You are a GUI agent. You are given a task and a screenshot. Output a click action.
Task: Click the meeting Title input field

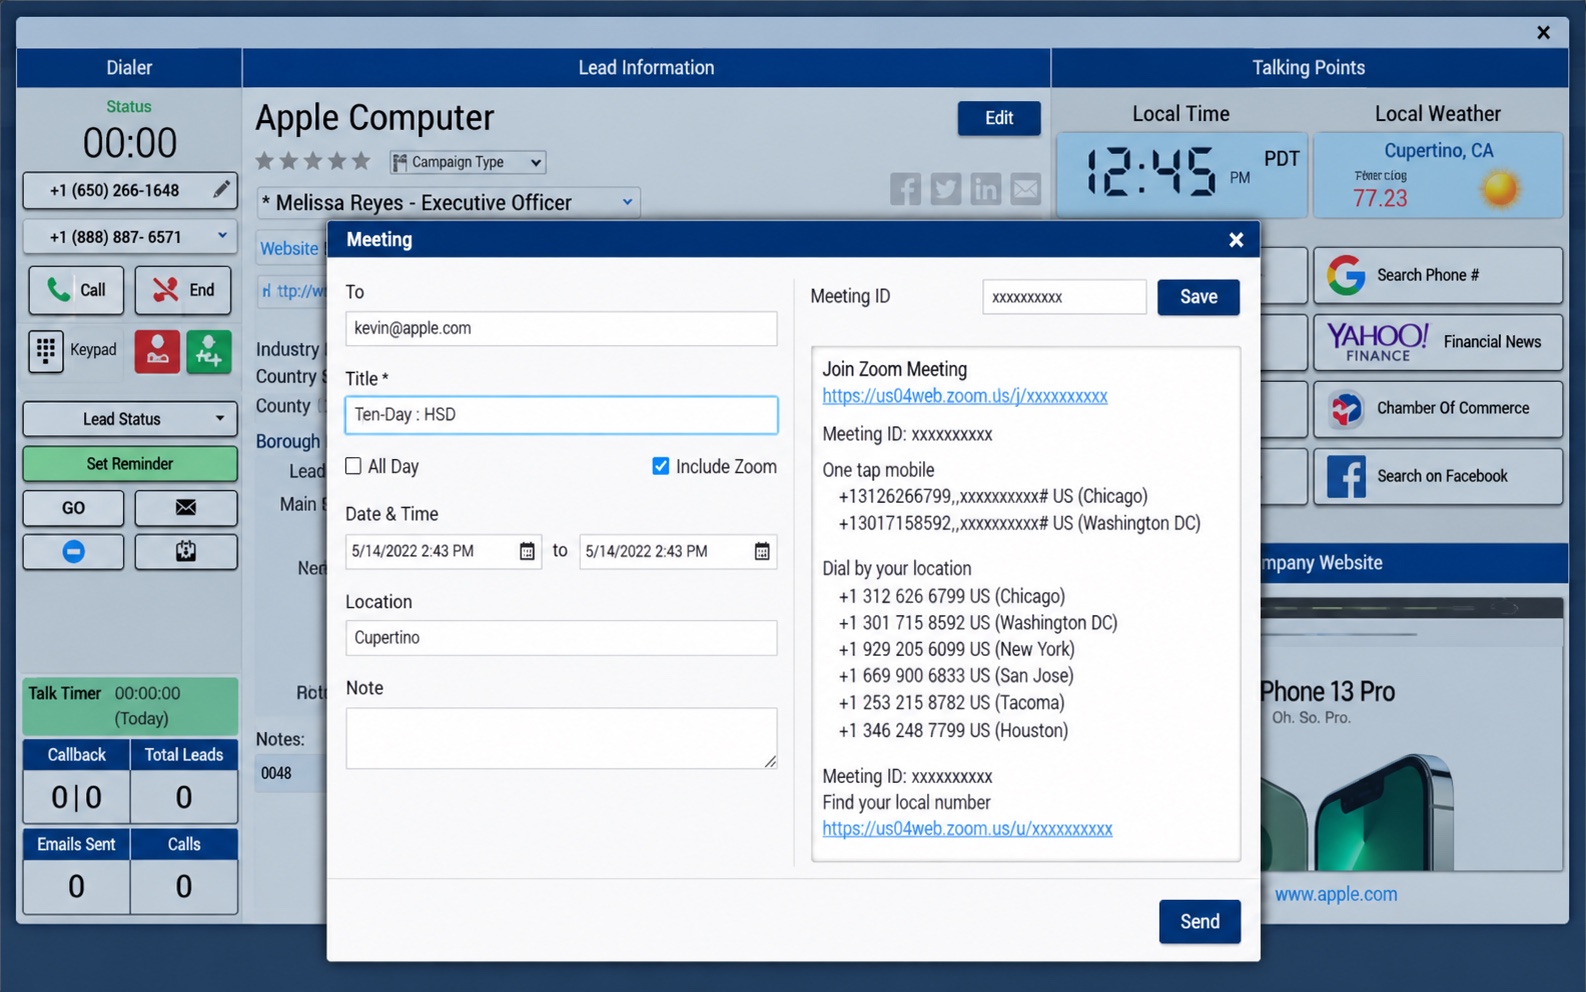pos(561,415)
